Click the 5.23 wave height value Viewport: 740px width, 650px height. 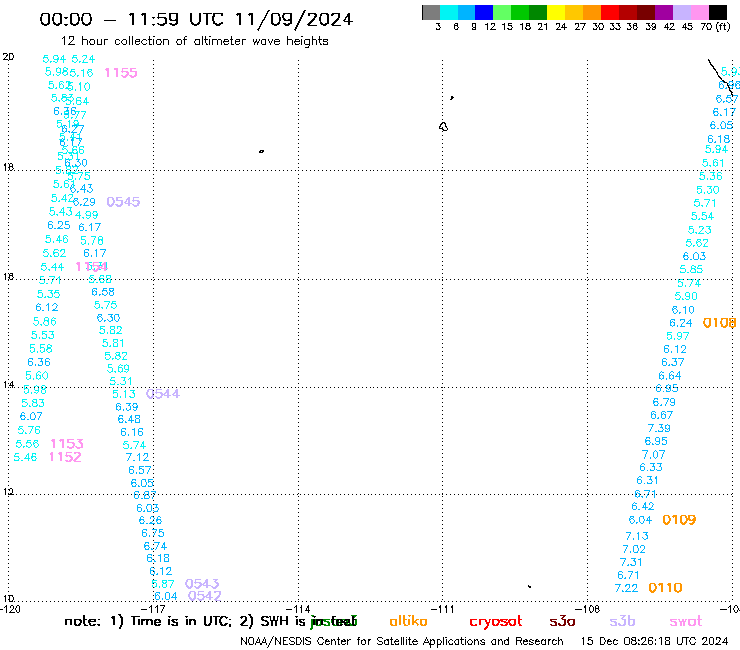pos(699,230)
